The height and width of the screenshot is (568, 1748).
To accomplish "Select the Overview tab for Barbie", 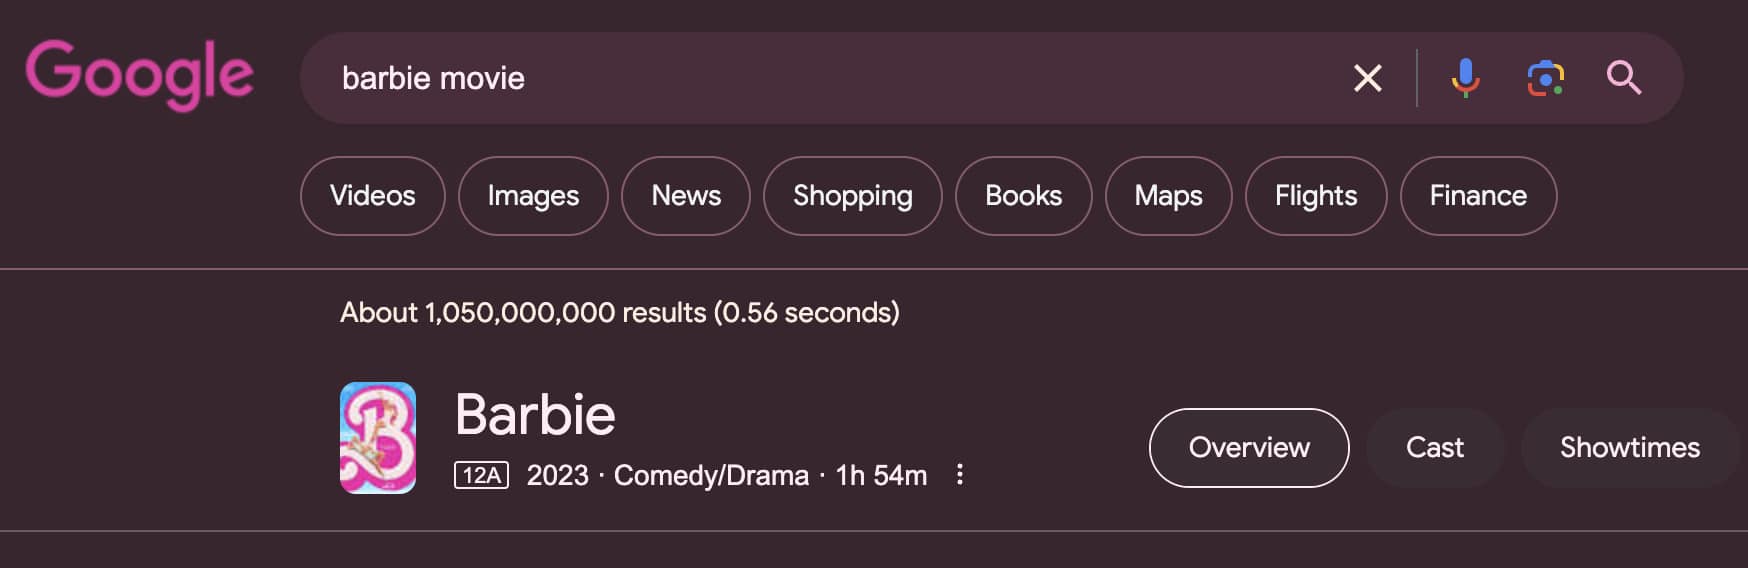I will click(x=1249, y=448).
